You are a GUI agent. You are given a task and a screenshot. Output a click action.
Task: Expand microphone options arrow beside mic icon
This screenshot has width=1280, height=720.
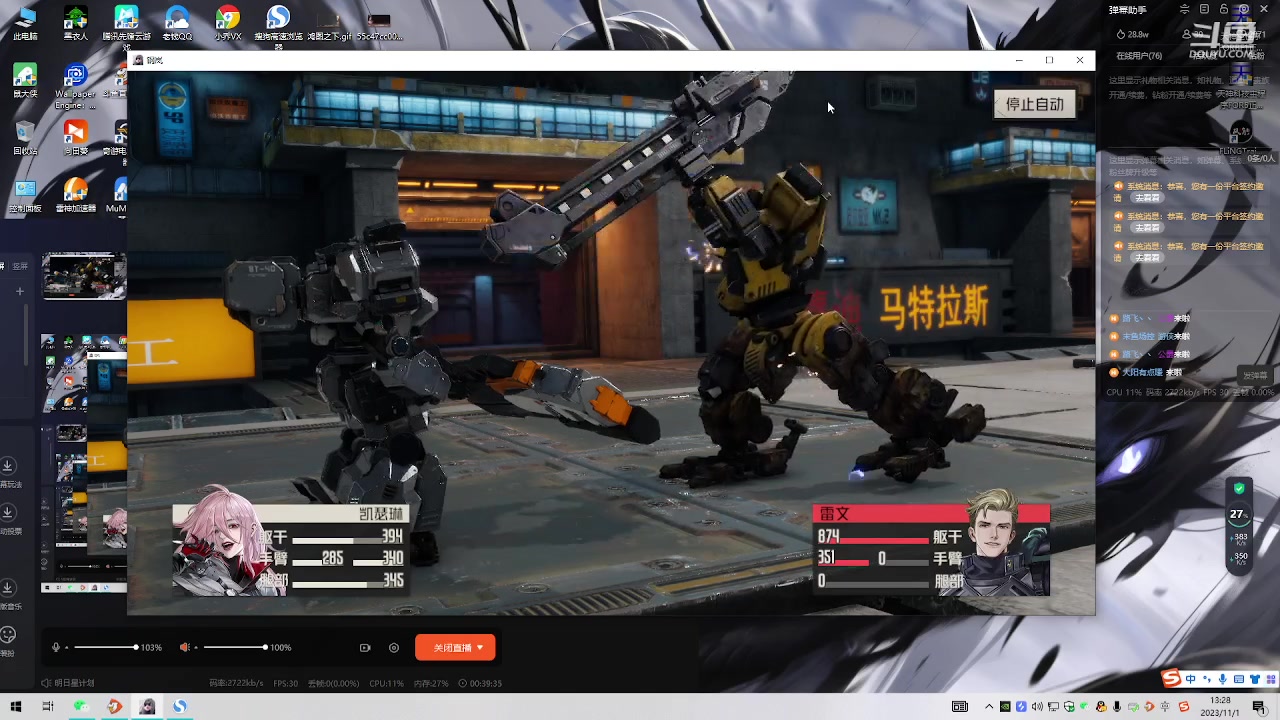pos(66,648)
